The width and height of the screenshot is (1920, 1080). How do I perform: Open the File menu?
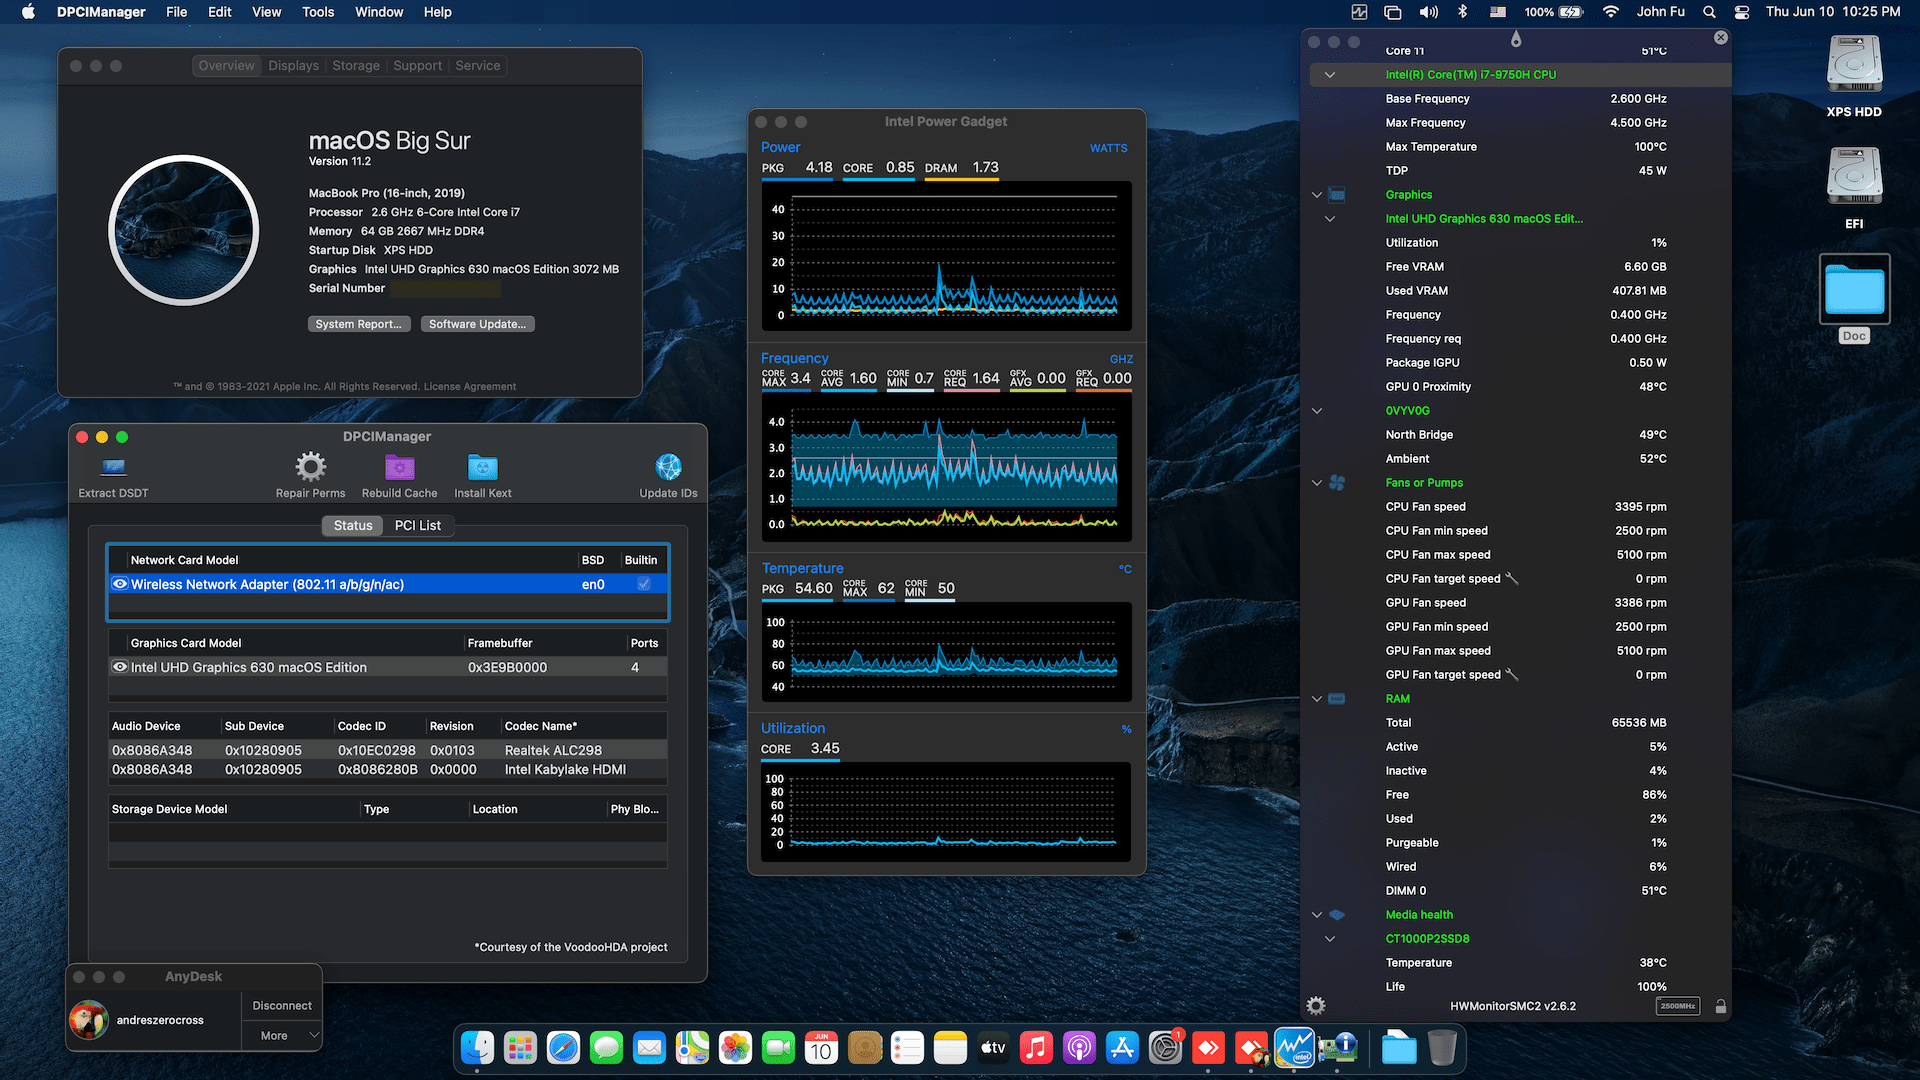click(x=176, y=12)
